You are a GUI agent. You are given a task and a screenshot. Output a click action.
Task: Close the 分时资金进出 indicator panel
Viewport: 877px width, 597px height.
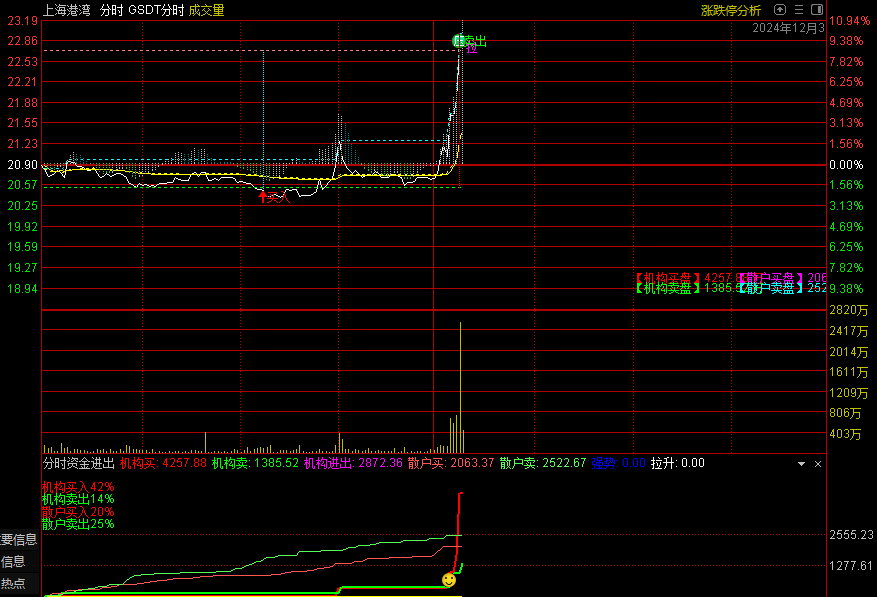(817, 464)
